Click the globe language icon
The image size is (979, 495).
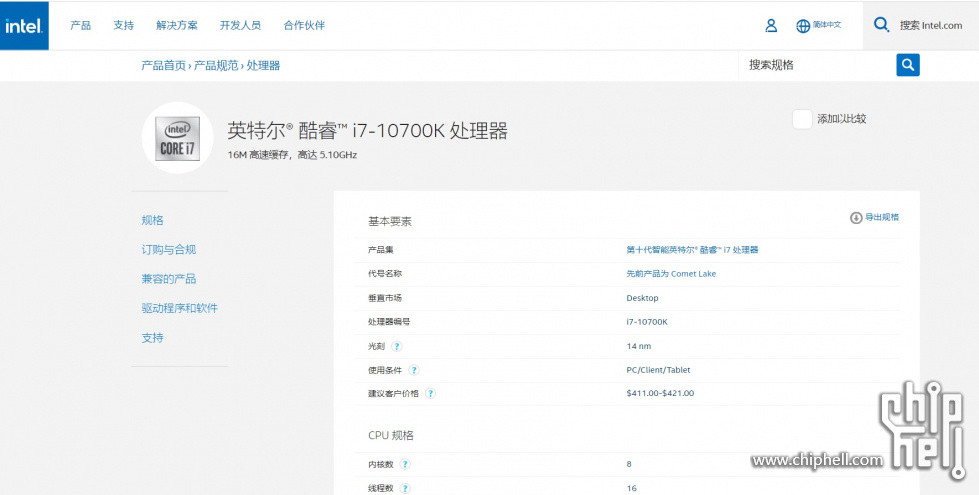803,26
